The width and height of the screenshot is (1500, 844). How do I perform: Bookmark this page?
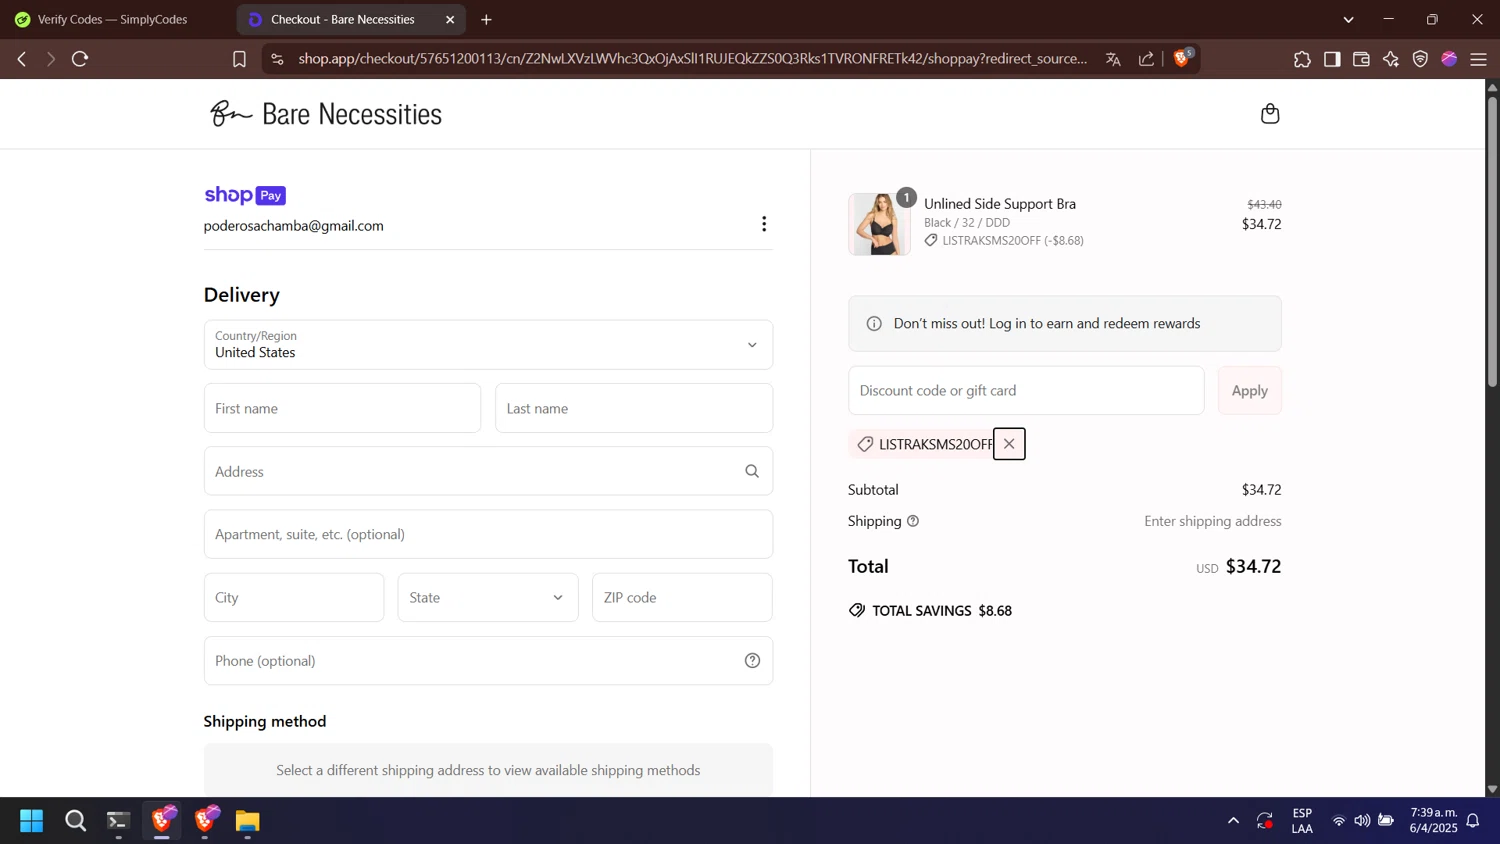pyautogui.click(x=239, y=59)
